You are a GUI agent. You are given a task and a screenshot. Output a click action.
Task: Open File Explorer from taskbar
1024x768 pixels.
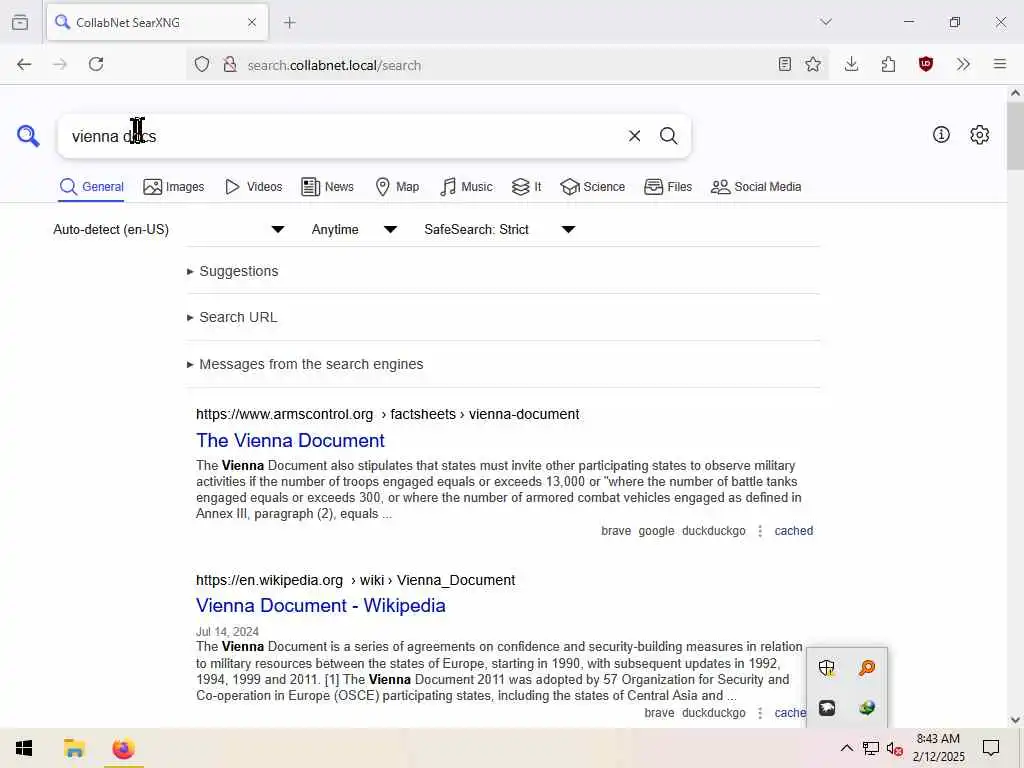pyautogui.click(x=74, y=748)
